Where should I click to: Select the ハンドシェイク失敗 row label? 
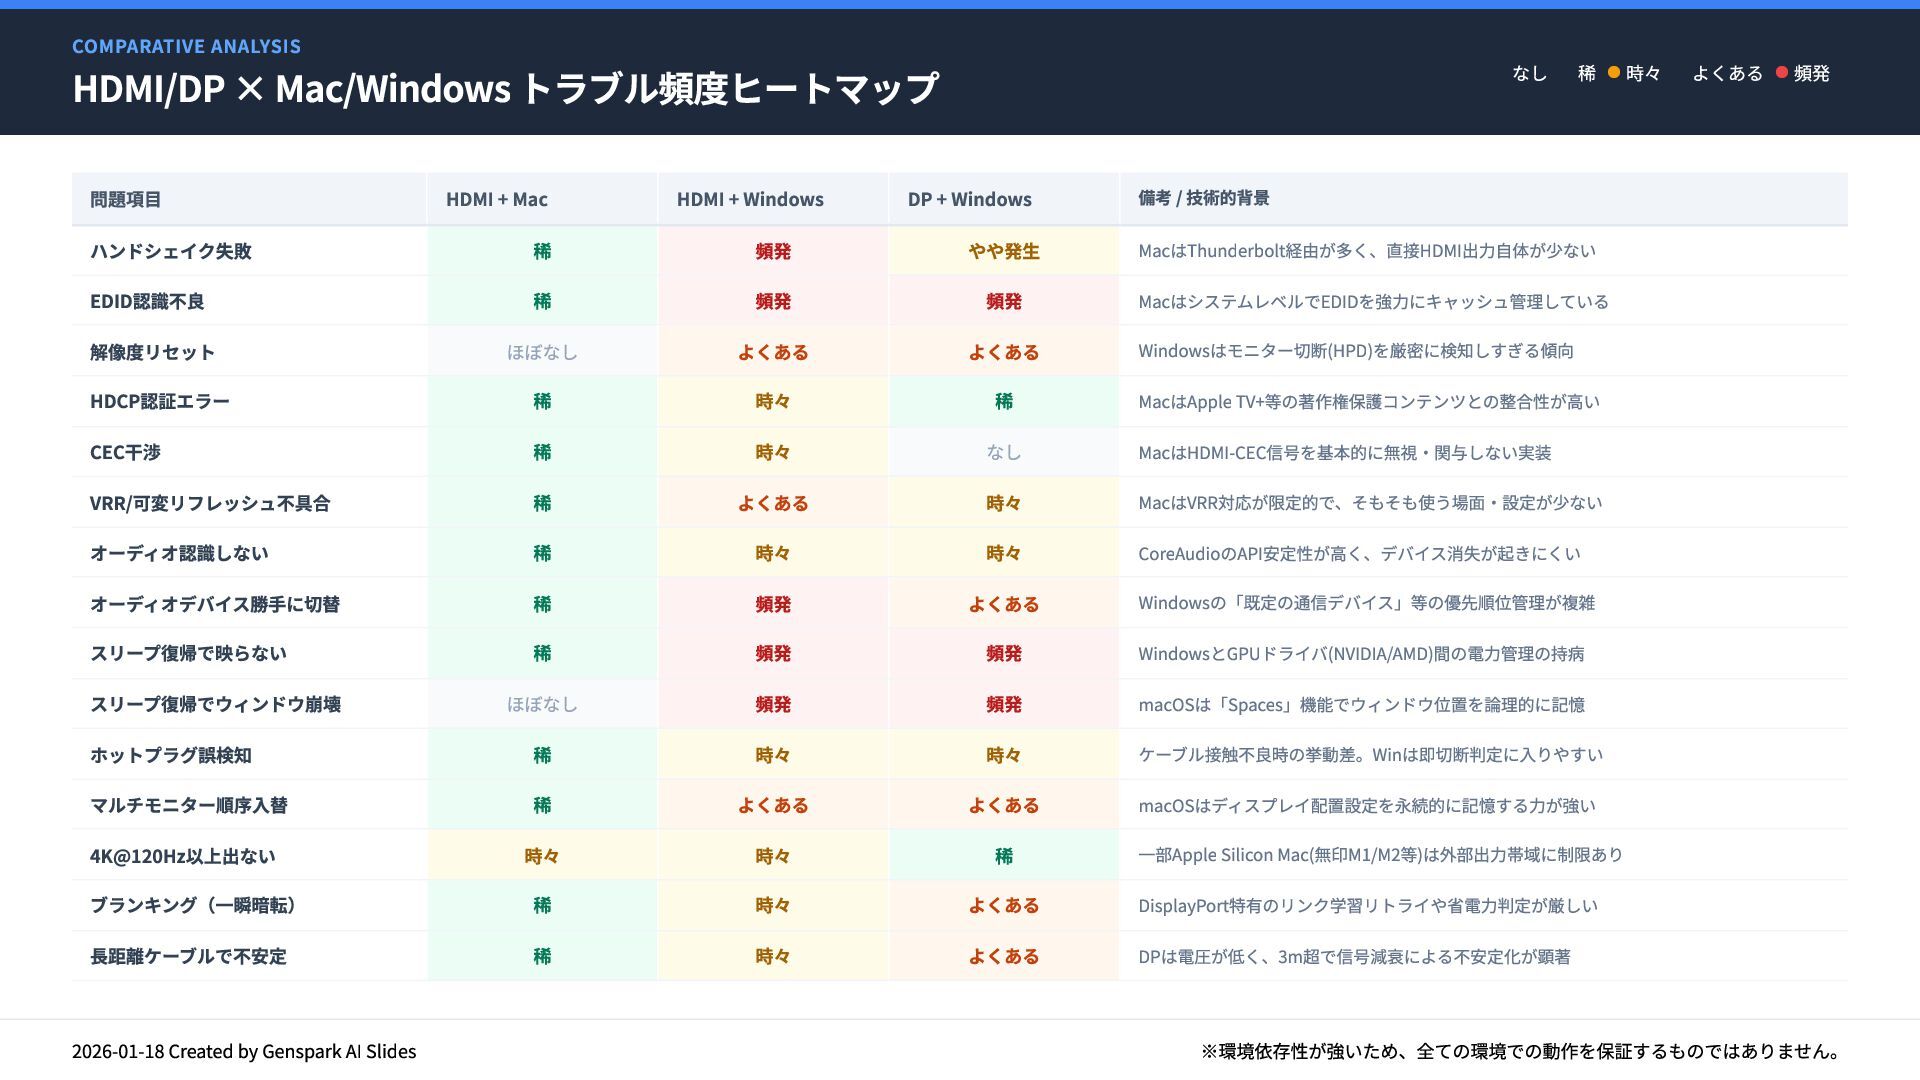click(171, 251)
